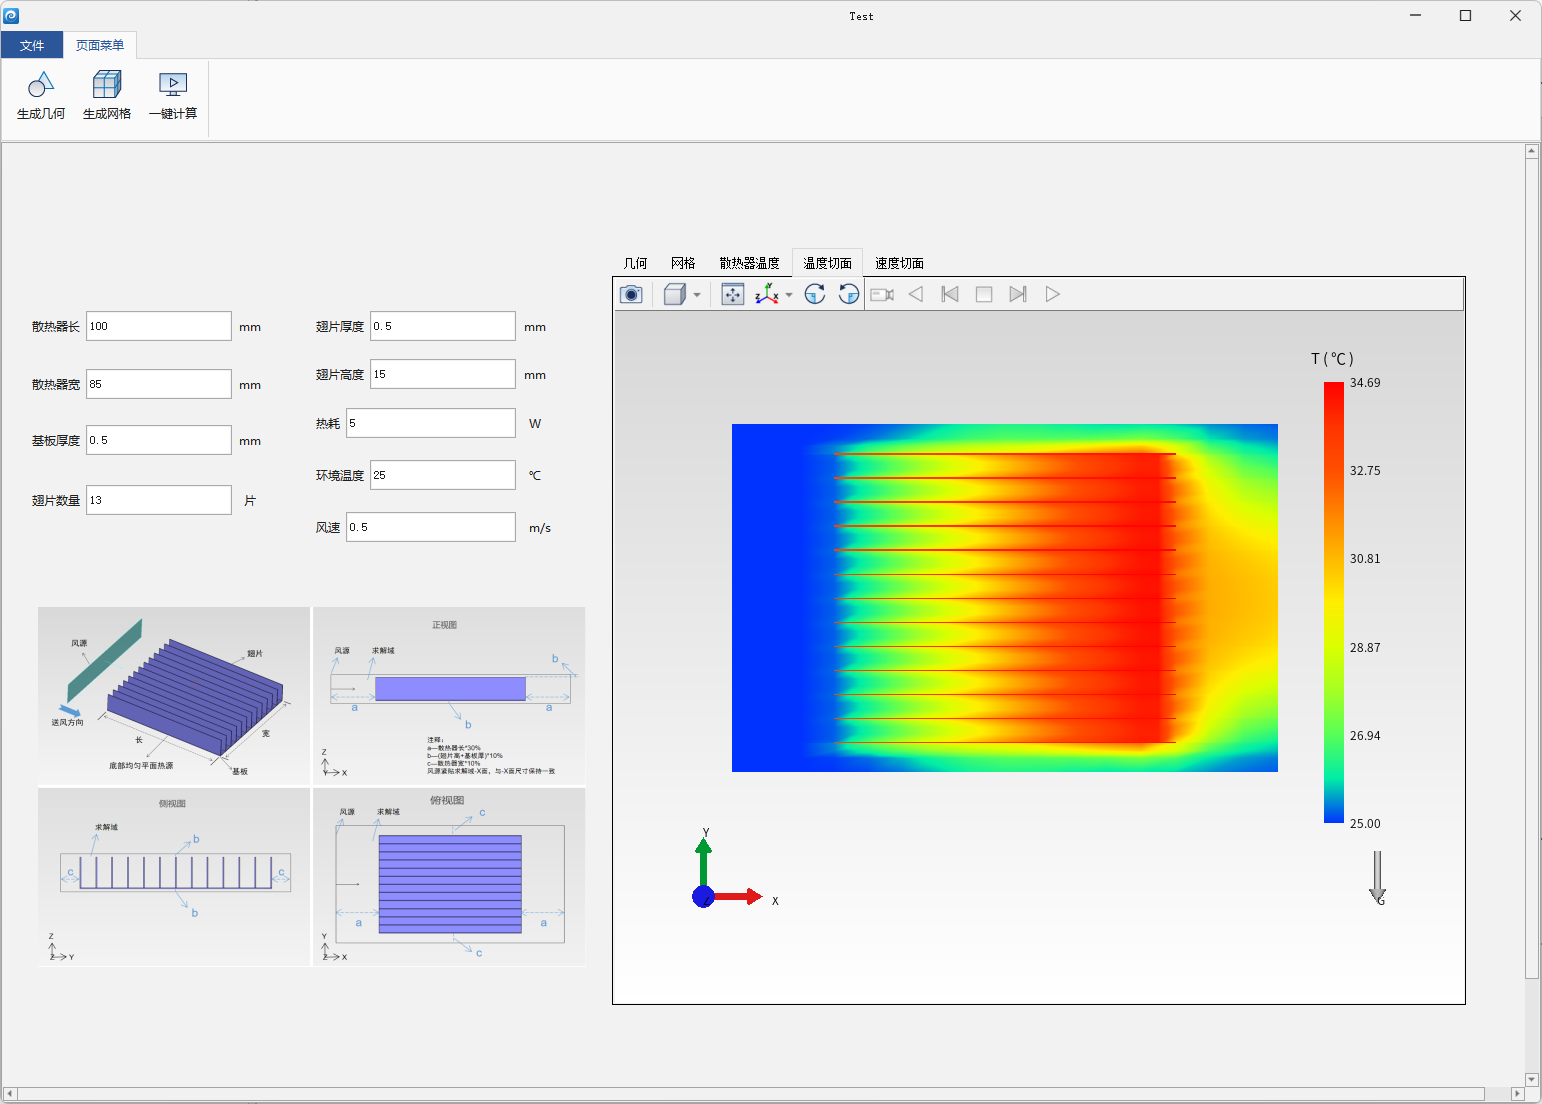Switch to the 散热器温度 tab
The width and height of the screenshot is (1542, 1104).
coord(749,263)
